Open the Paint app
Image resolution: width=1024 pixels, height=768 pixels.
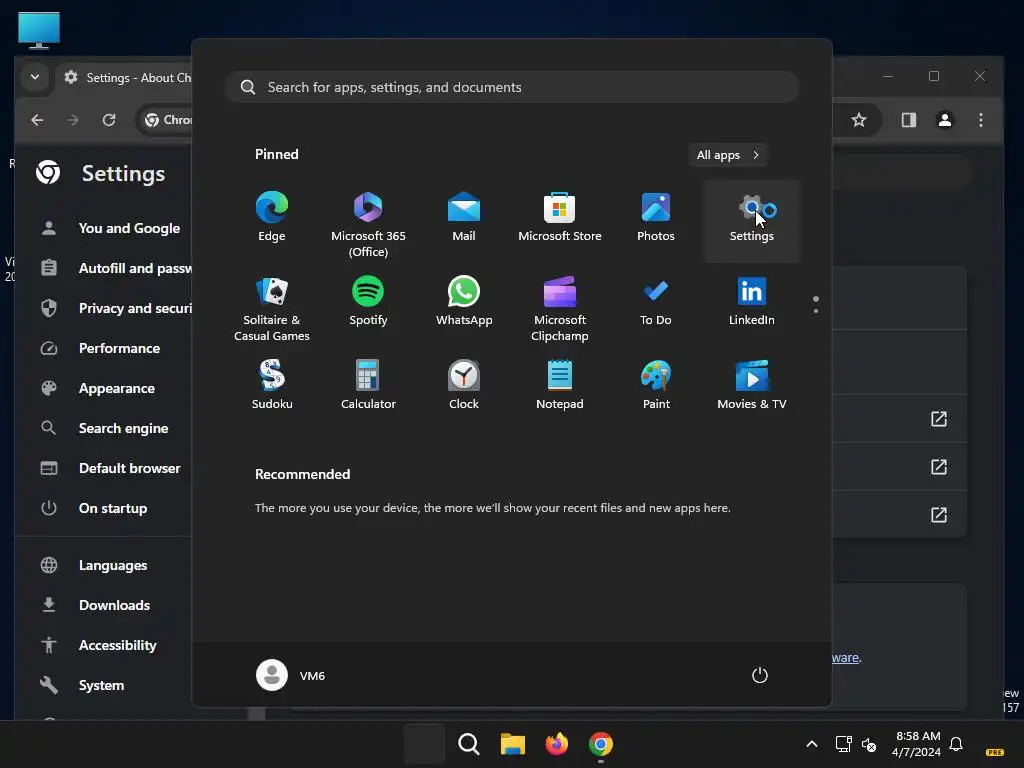click(656, 387)
